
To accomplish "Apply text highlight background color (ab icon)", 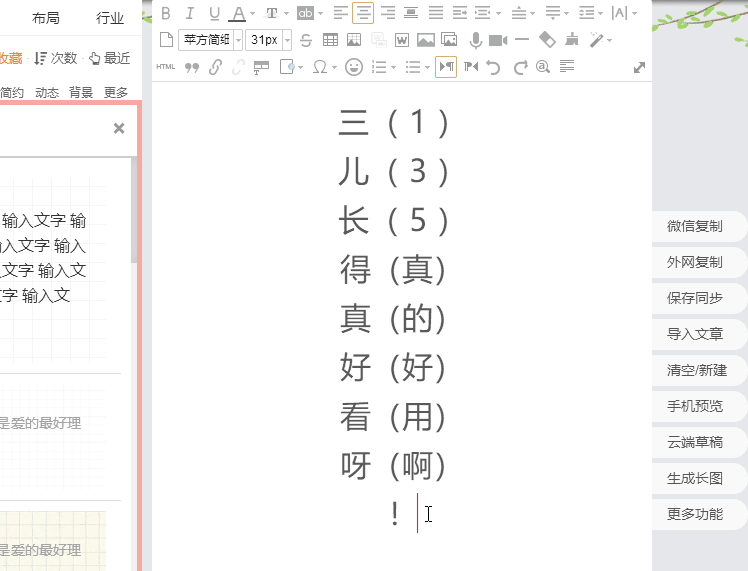I will [x=305, y=13].
